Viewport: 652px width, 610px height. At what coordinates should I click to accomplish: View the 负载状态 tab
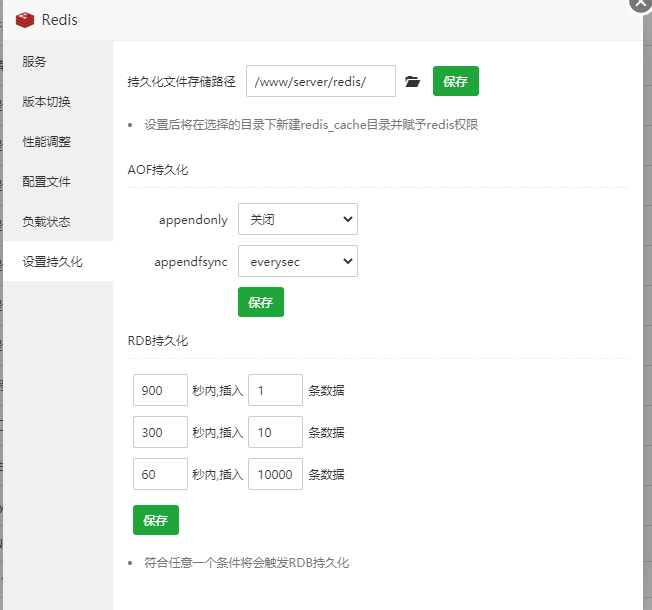tap(58, 221)
